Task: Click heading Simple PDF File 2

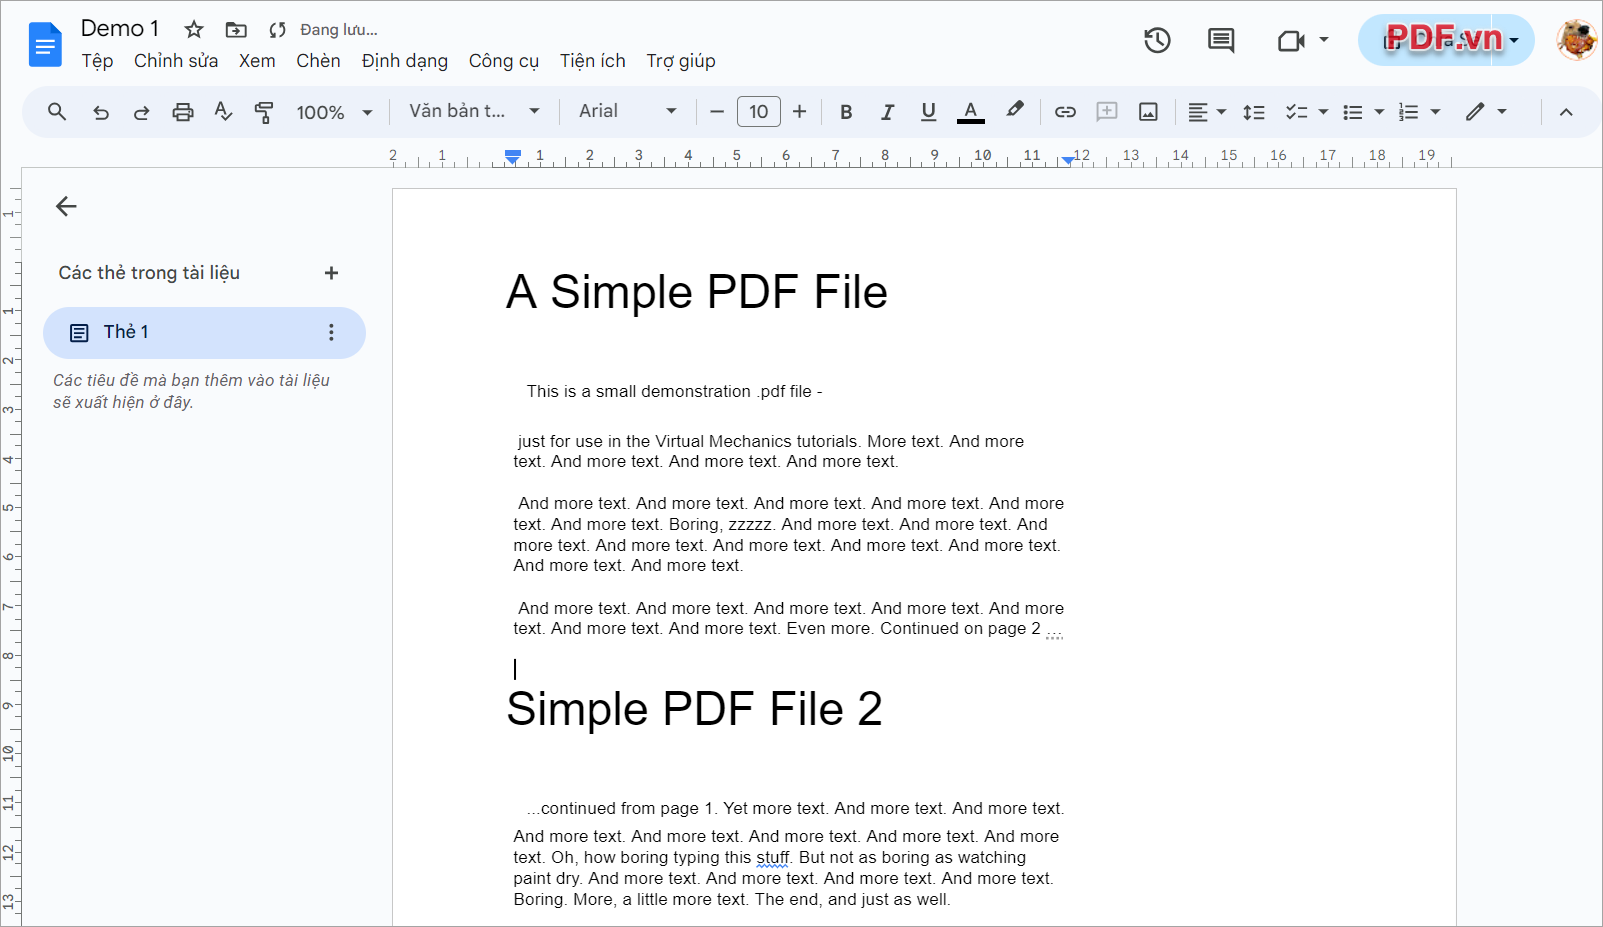Action: click(x=695, y=709)
